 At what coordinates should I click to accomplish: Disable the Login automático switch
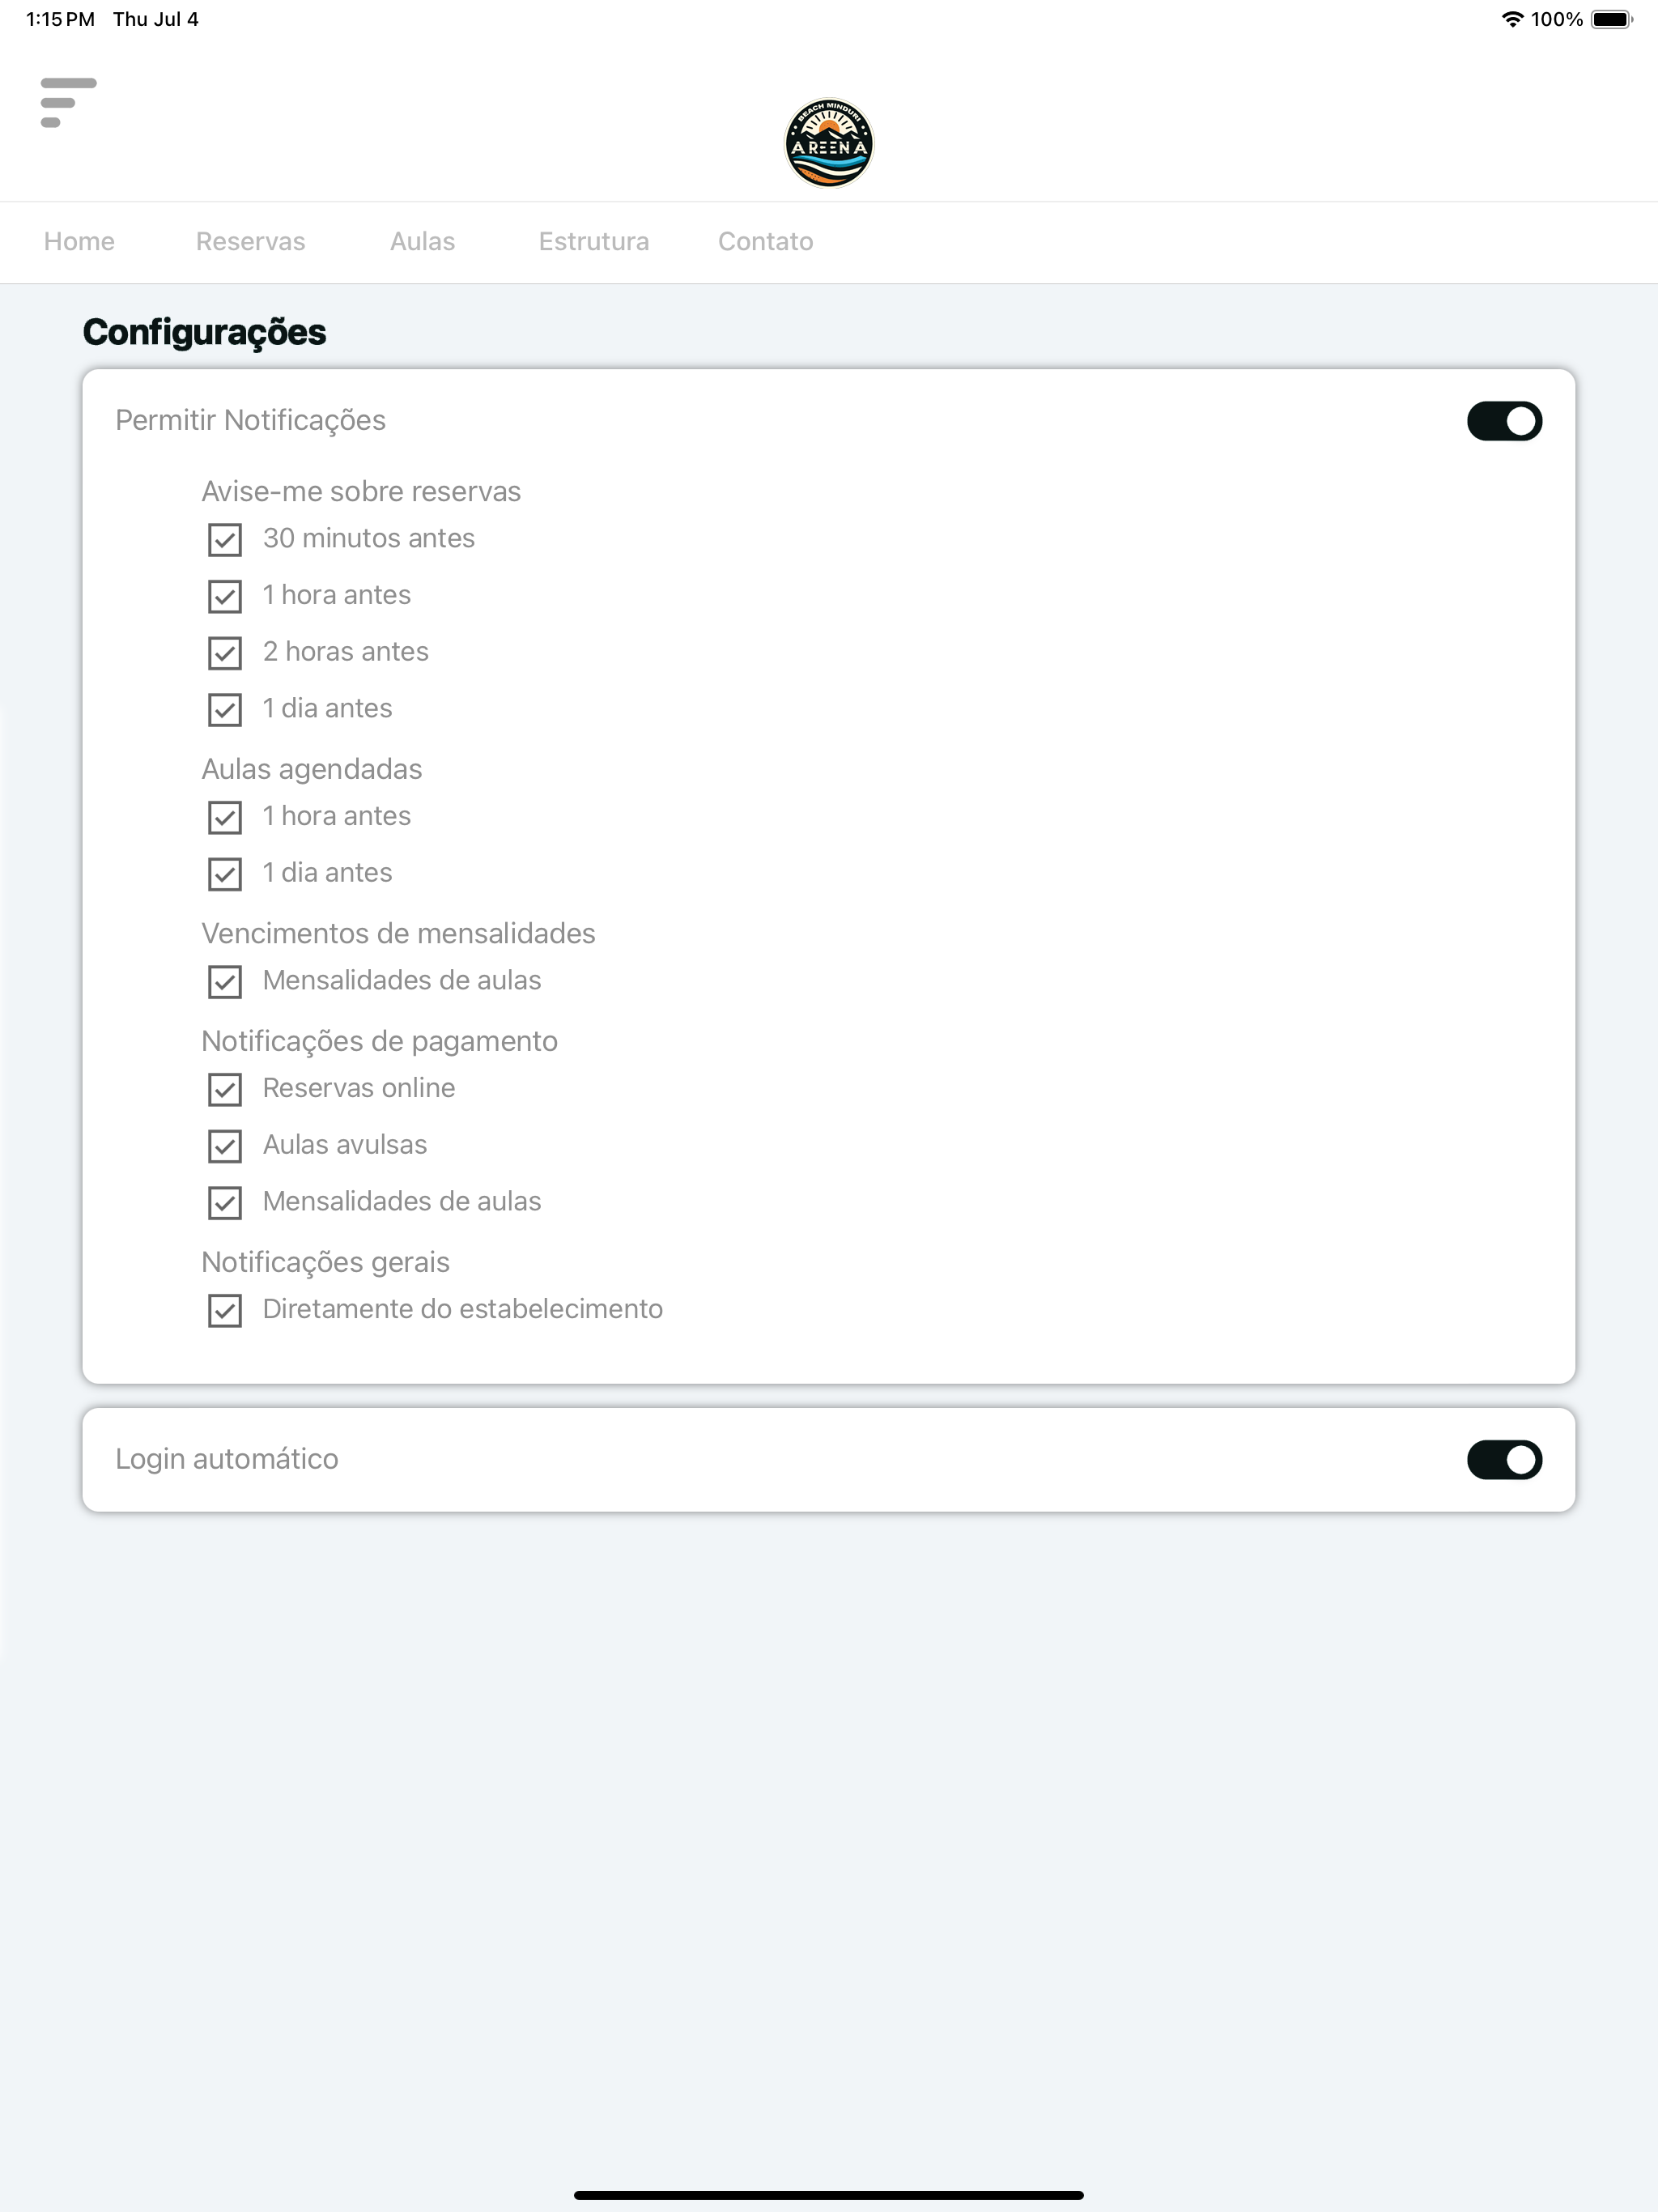tap(1504, 1460)
